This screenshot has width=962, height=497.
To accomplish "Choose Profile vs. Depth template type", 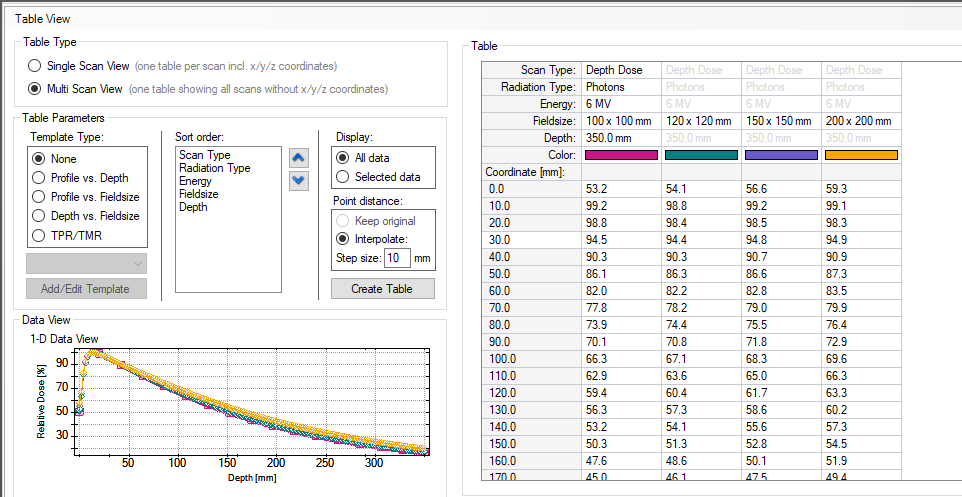I will coord(40,178).
